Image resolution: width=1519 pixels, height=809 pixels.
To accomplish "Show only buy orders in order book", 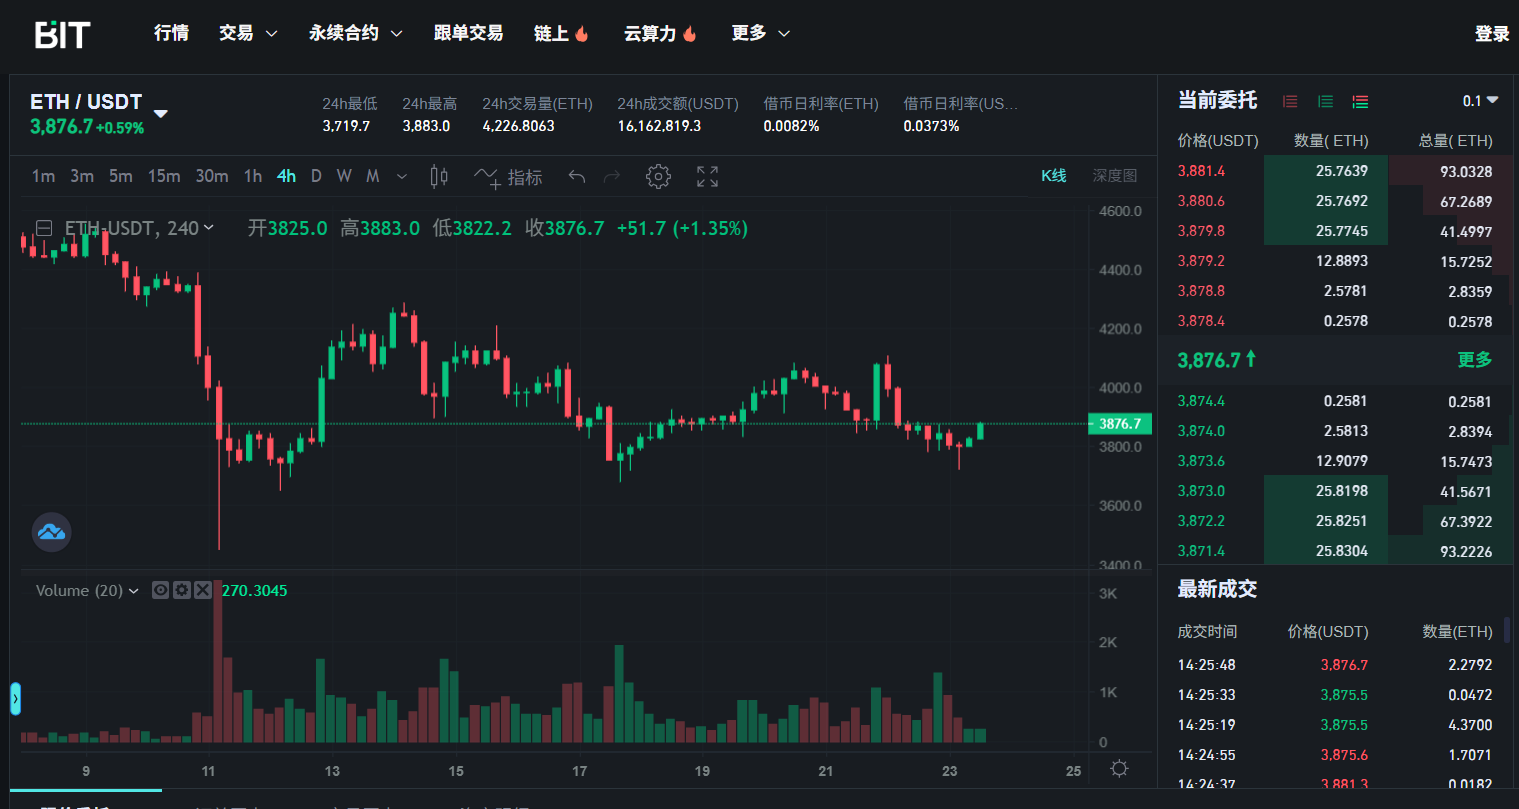I will pyautogui.click(x=1325, y=101).
